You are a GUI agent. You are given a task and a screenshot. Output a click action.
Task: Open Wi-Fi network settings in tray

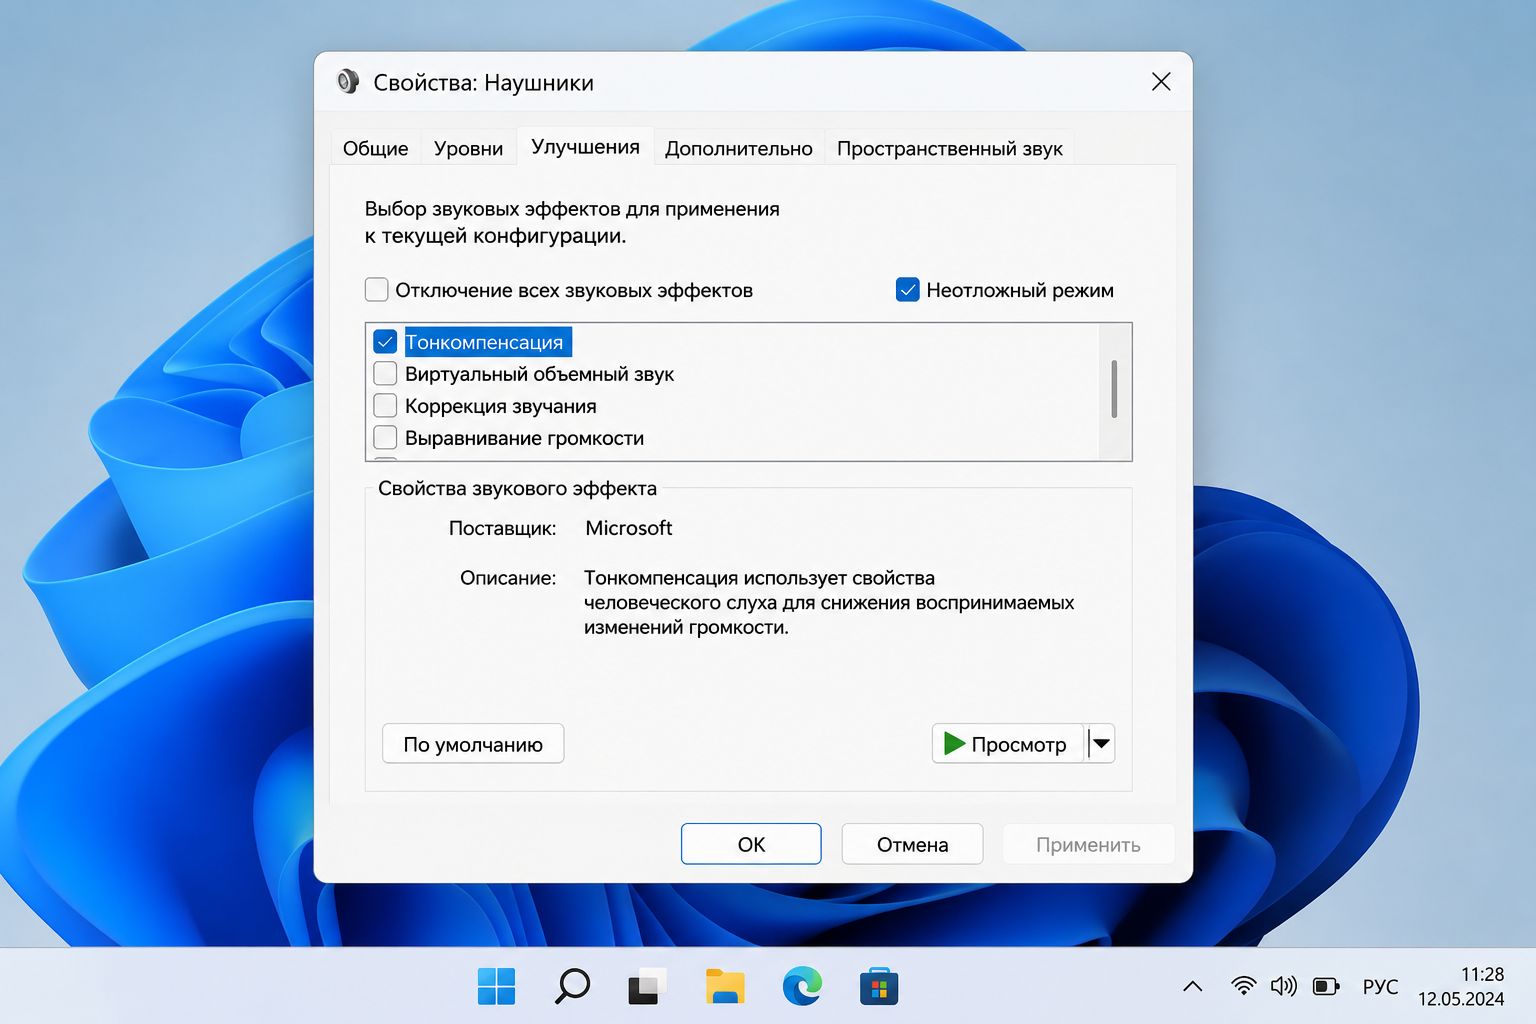point(1243,987)
